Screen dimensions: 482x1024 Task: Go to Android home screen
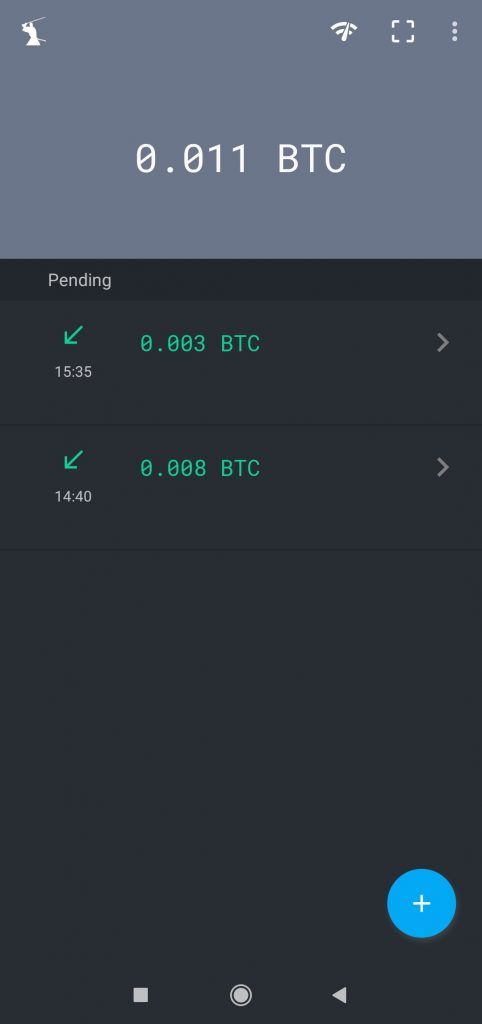tap(240, 995)
